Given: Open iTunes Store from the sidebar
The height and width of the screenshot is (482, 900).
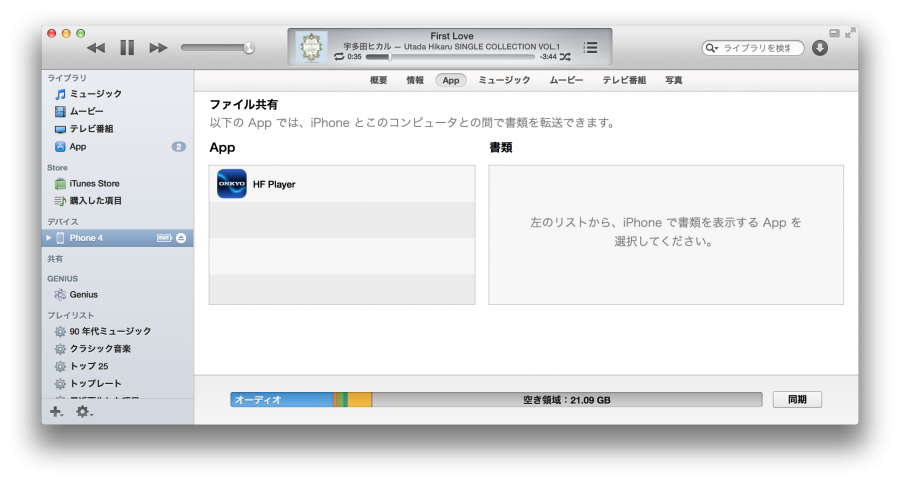Looking at the screenshot, I should tap(117, 184).
